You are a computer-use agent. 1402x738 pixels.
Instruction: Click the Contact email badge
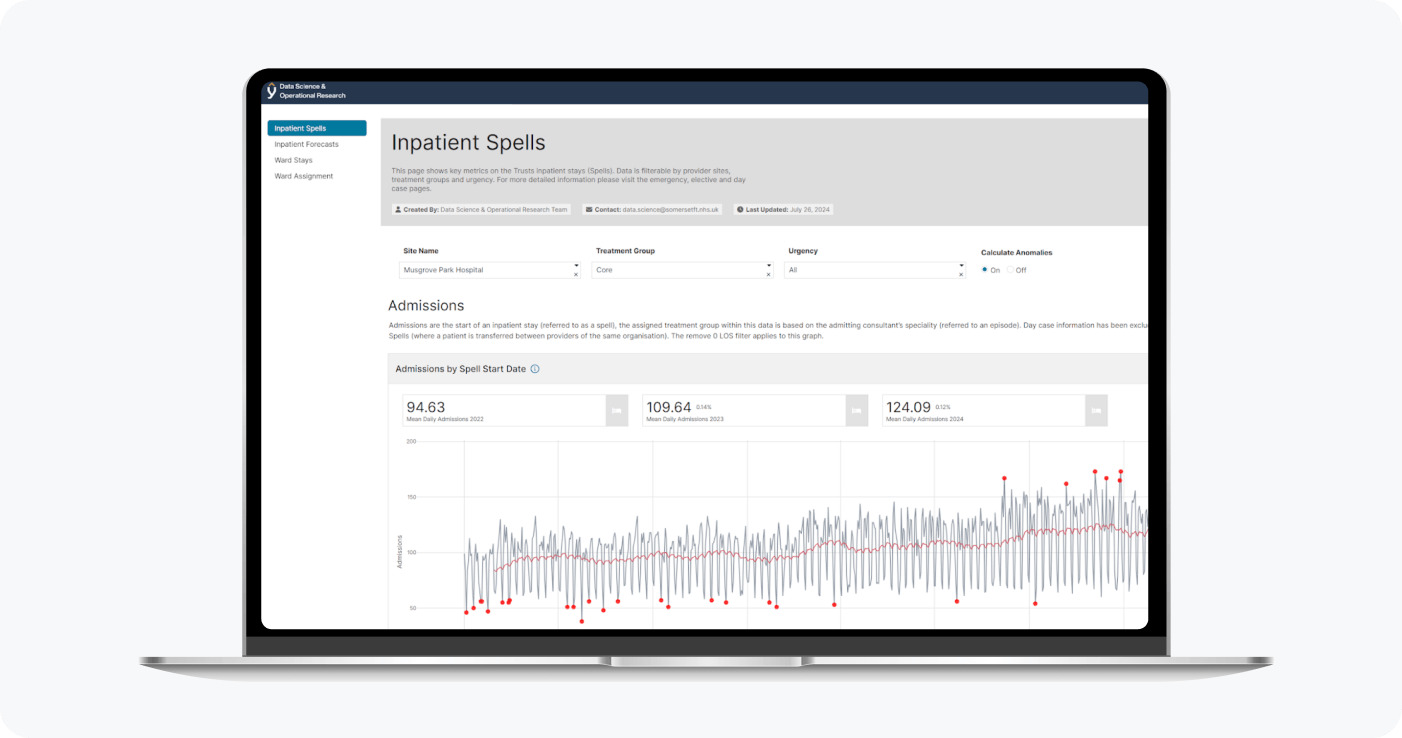click(652, 210)
